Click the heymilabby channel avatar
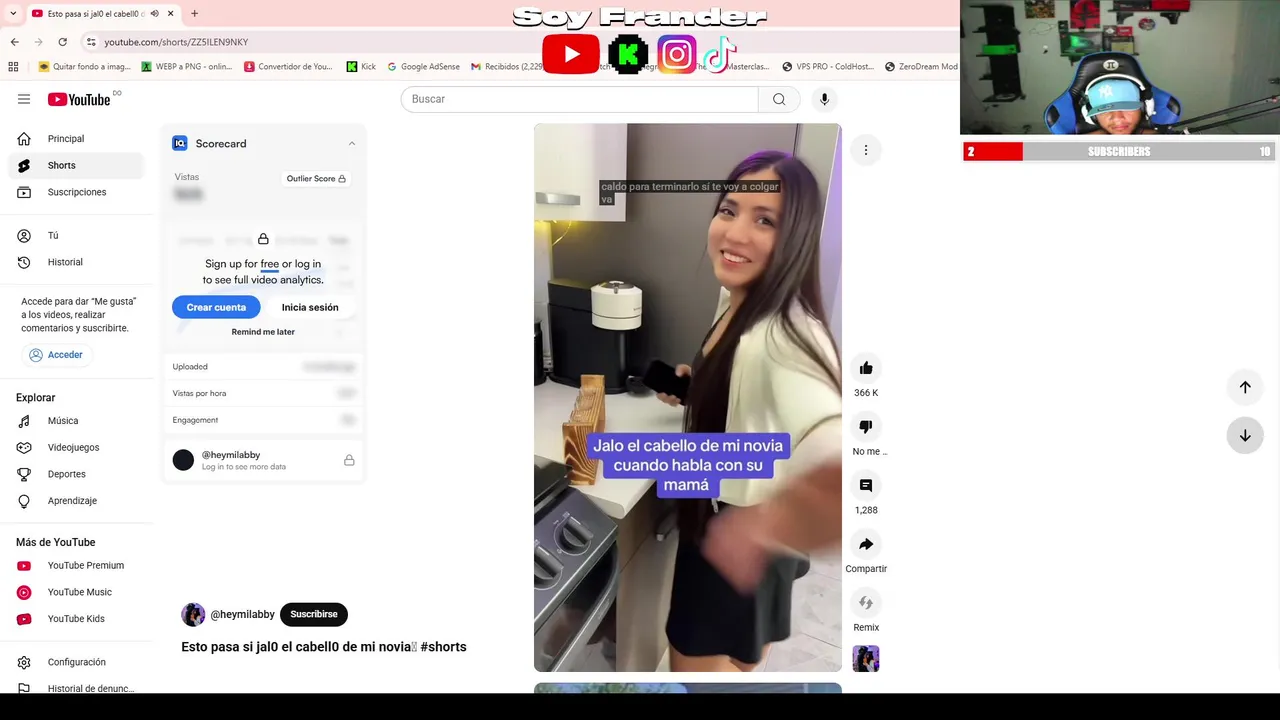The width and height of the screenshot is (1280, 720). (x=193, y=615)
